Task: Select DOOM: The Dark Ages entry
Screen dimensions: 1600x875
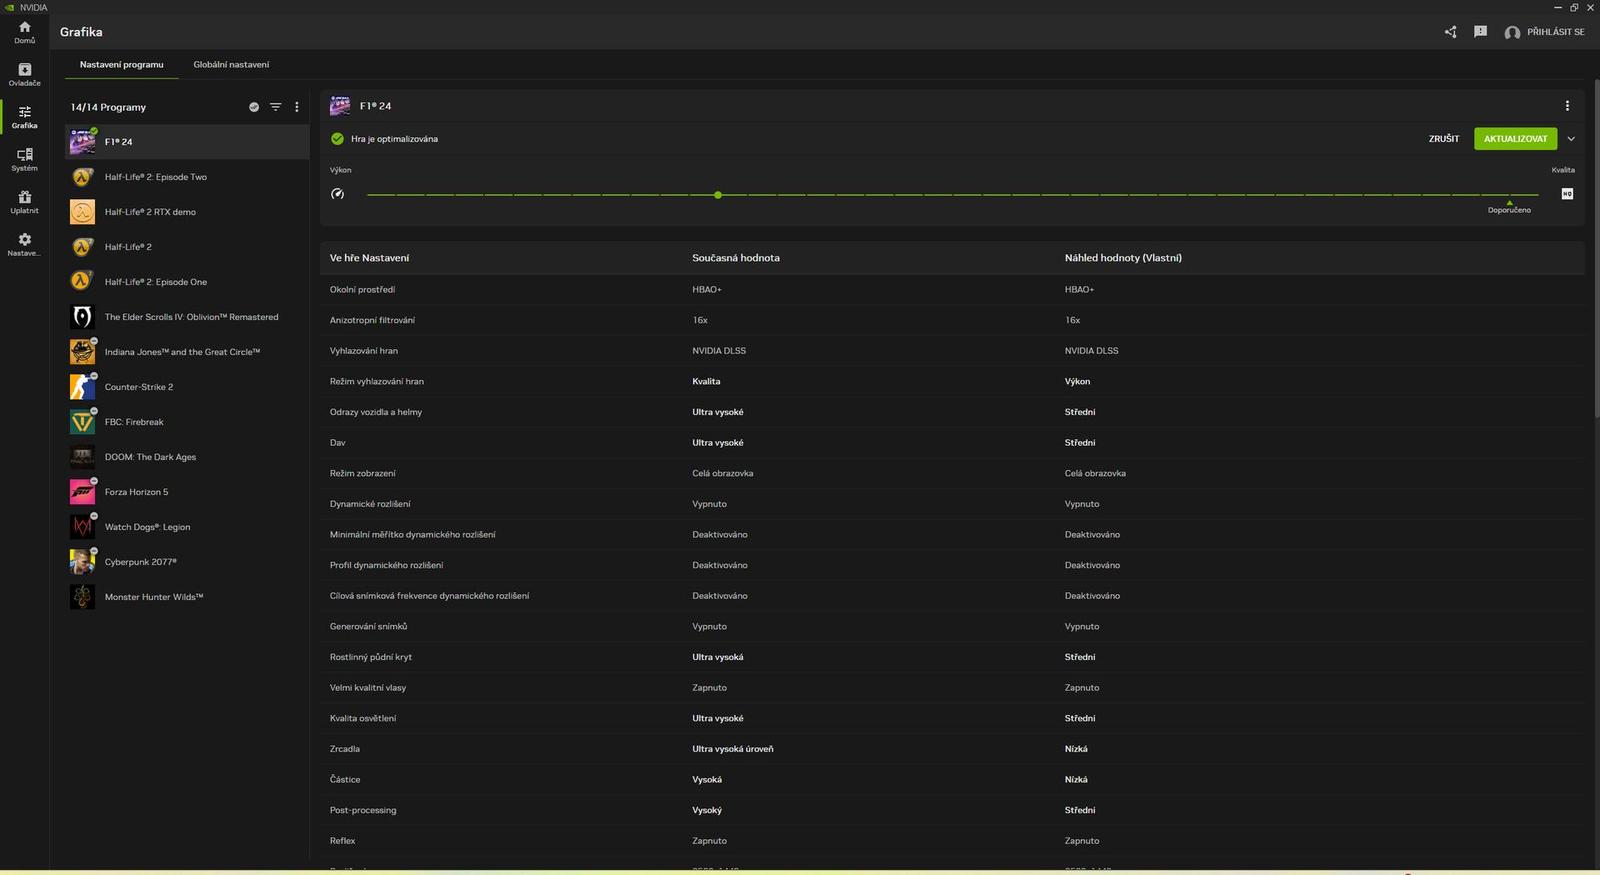Action: [x=188, y=457]
